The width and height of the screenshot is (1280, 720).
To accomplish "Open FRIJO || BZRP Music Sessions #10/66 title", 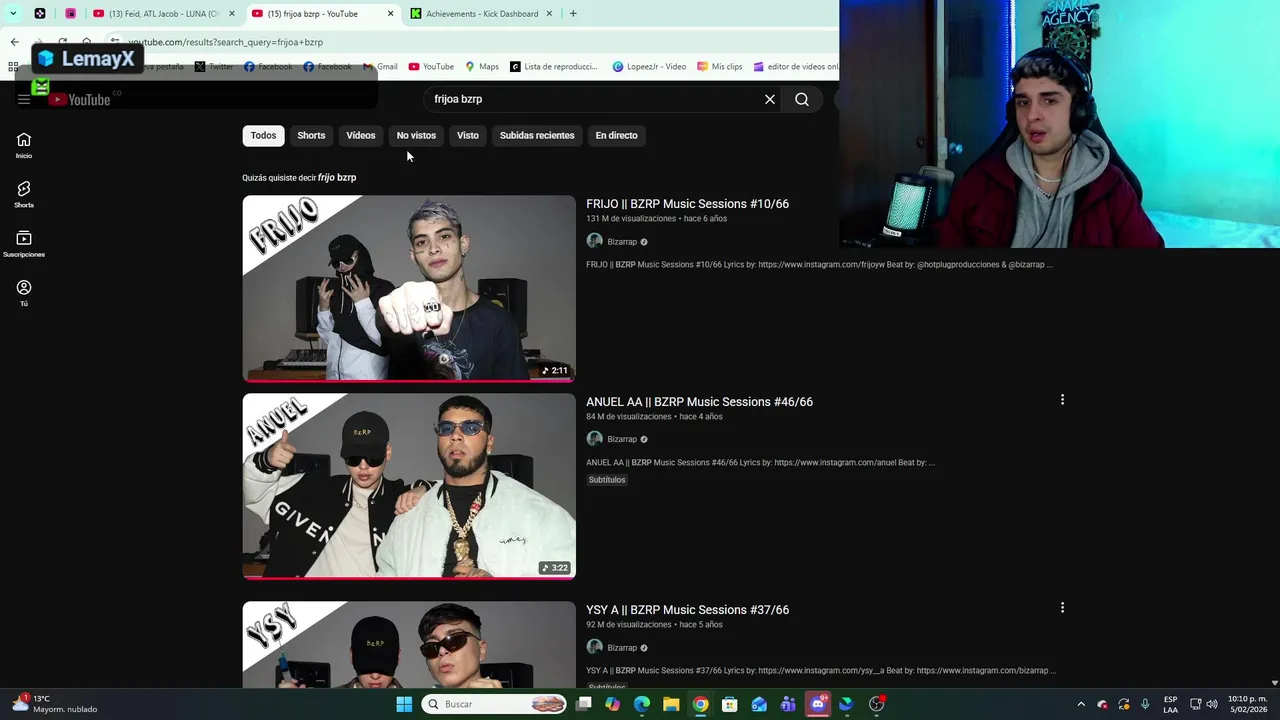I will 687,204.
